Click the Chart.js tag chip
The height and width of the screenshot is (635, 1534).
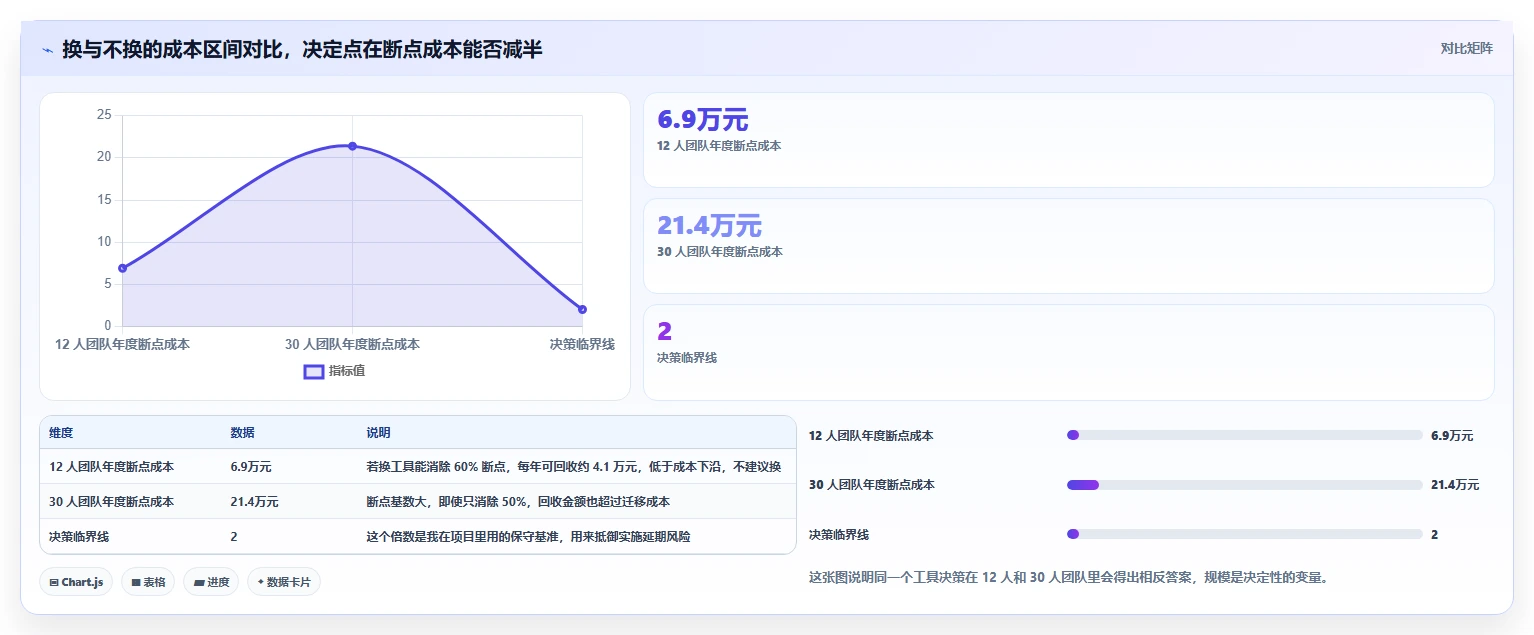click(76, 582)
